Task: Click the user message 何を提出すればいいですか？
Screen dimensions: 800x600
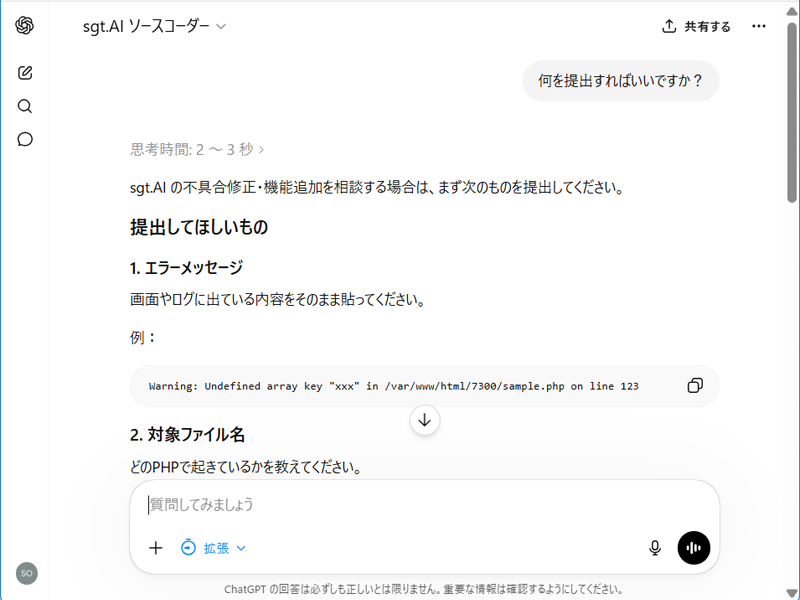Action: pos(620,81)
